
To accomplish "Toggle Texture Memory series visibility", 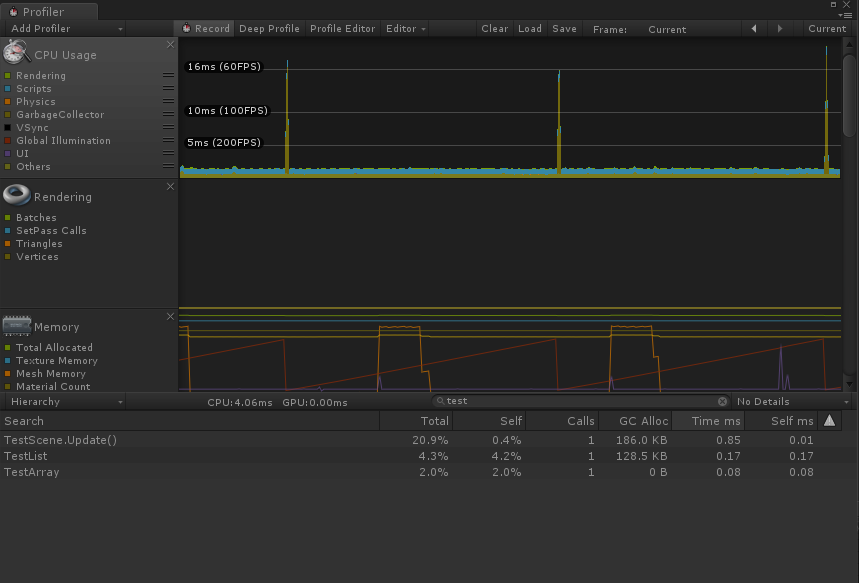I will [x=8, y=361].
